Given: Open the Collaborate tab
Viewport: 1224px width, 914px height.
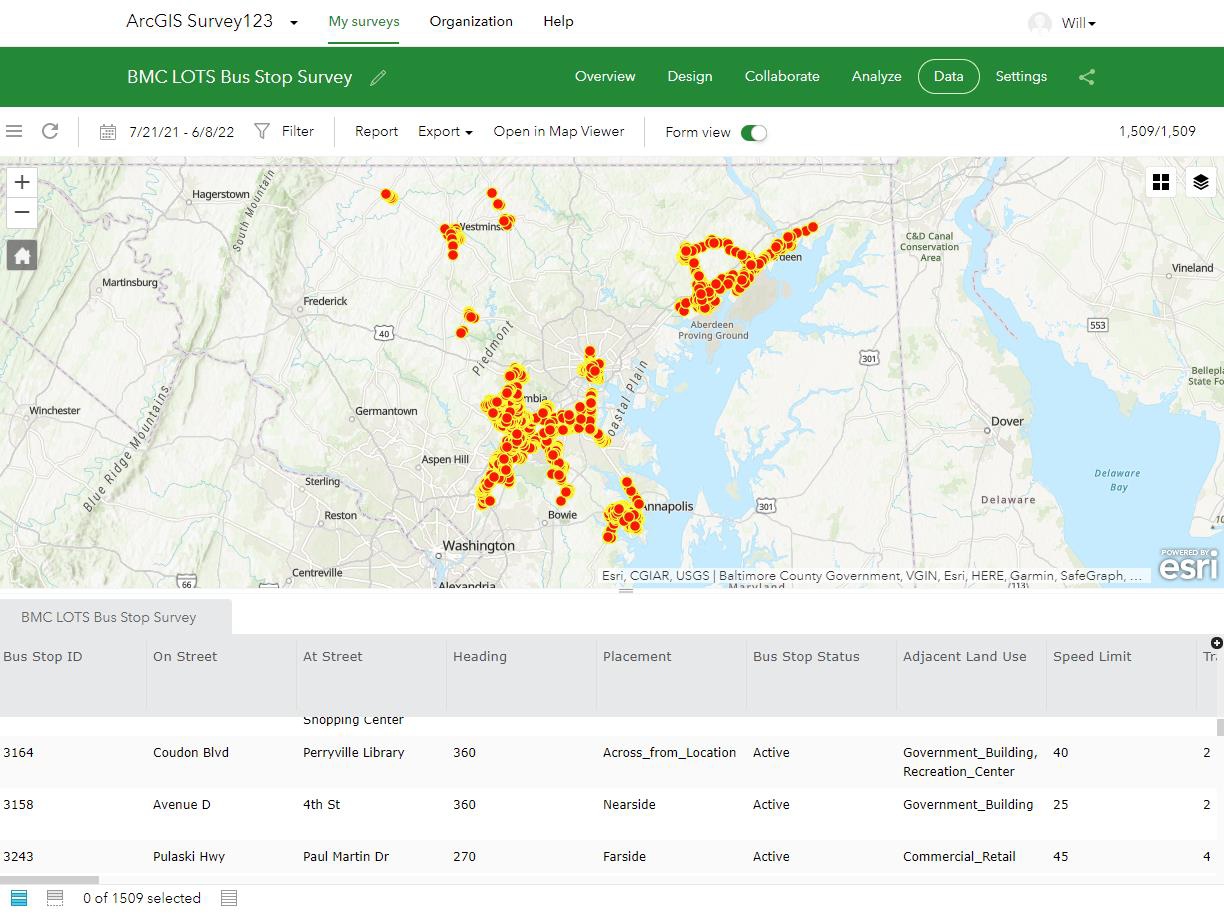Looking at the screenshot, I should [782, 76].
